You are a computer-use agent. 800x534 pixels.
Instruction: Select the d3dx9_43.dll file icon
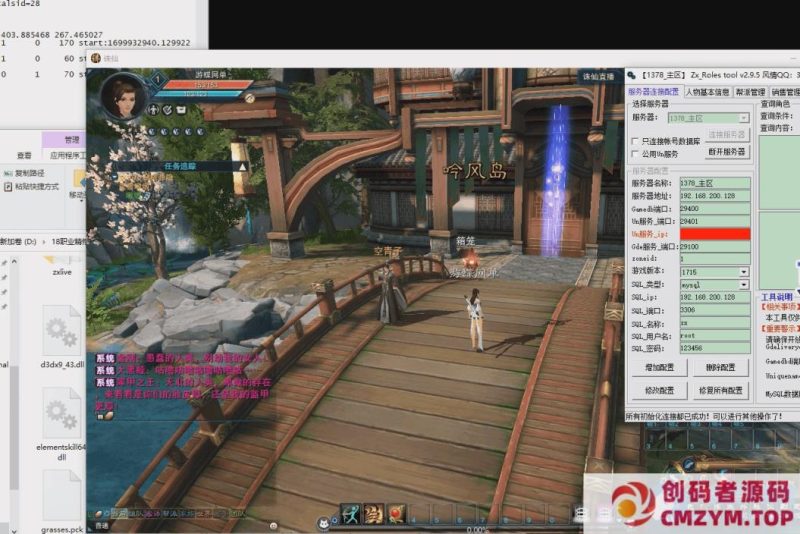62,330
